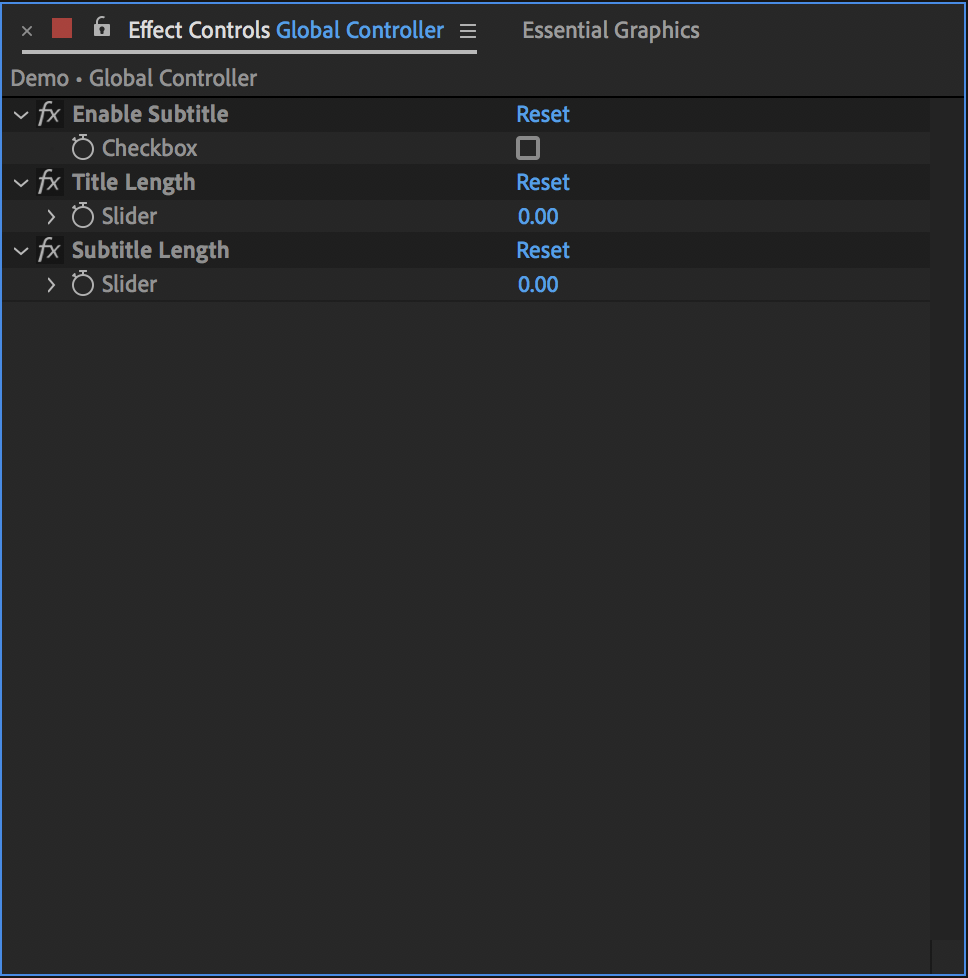Screen dimensions: 968x978
Task: Expand the Title Length Slider property
Action: coord(52,216)
